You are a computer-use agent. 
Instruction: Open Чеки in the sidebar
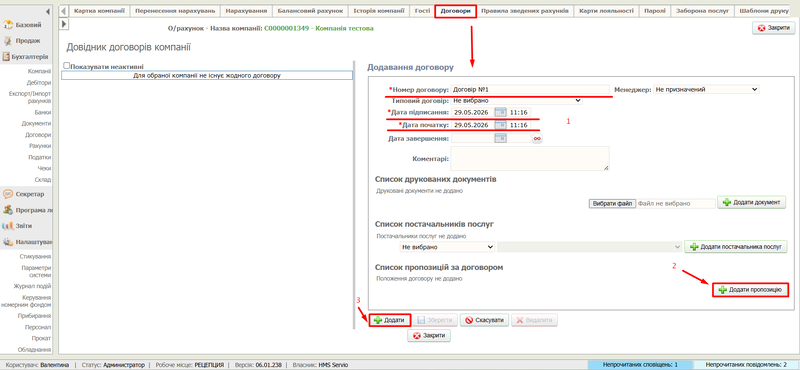tap(44, 168)
